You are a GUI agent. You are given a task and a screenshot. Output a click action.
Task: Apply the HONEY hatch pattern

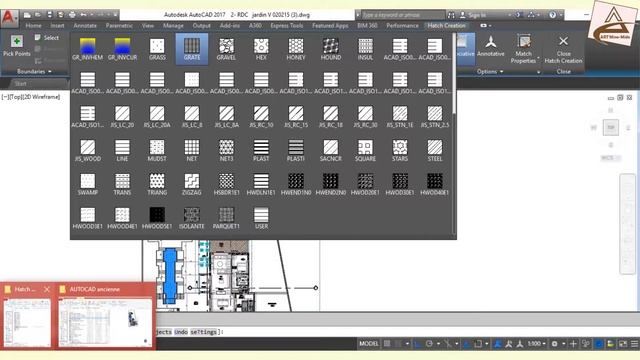tap(296, 49)
